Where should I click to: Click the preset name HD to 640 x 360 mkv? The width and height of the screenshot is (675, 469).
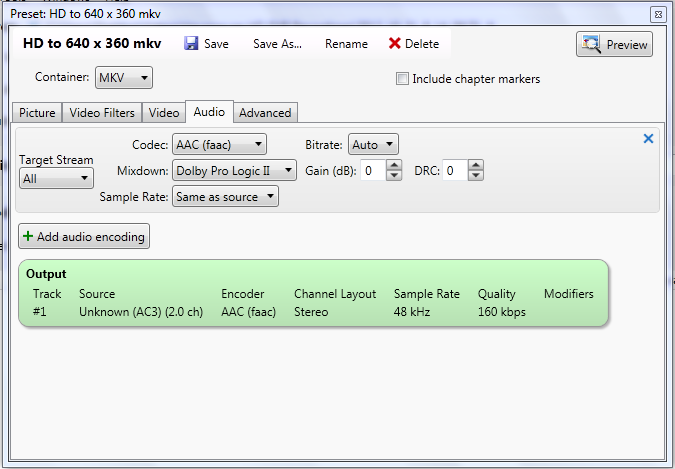tap(92, 43)
